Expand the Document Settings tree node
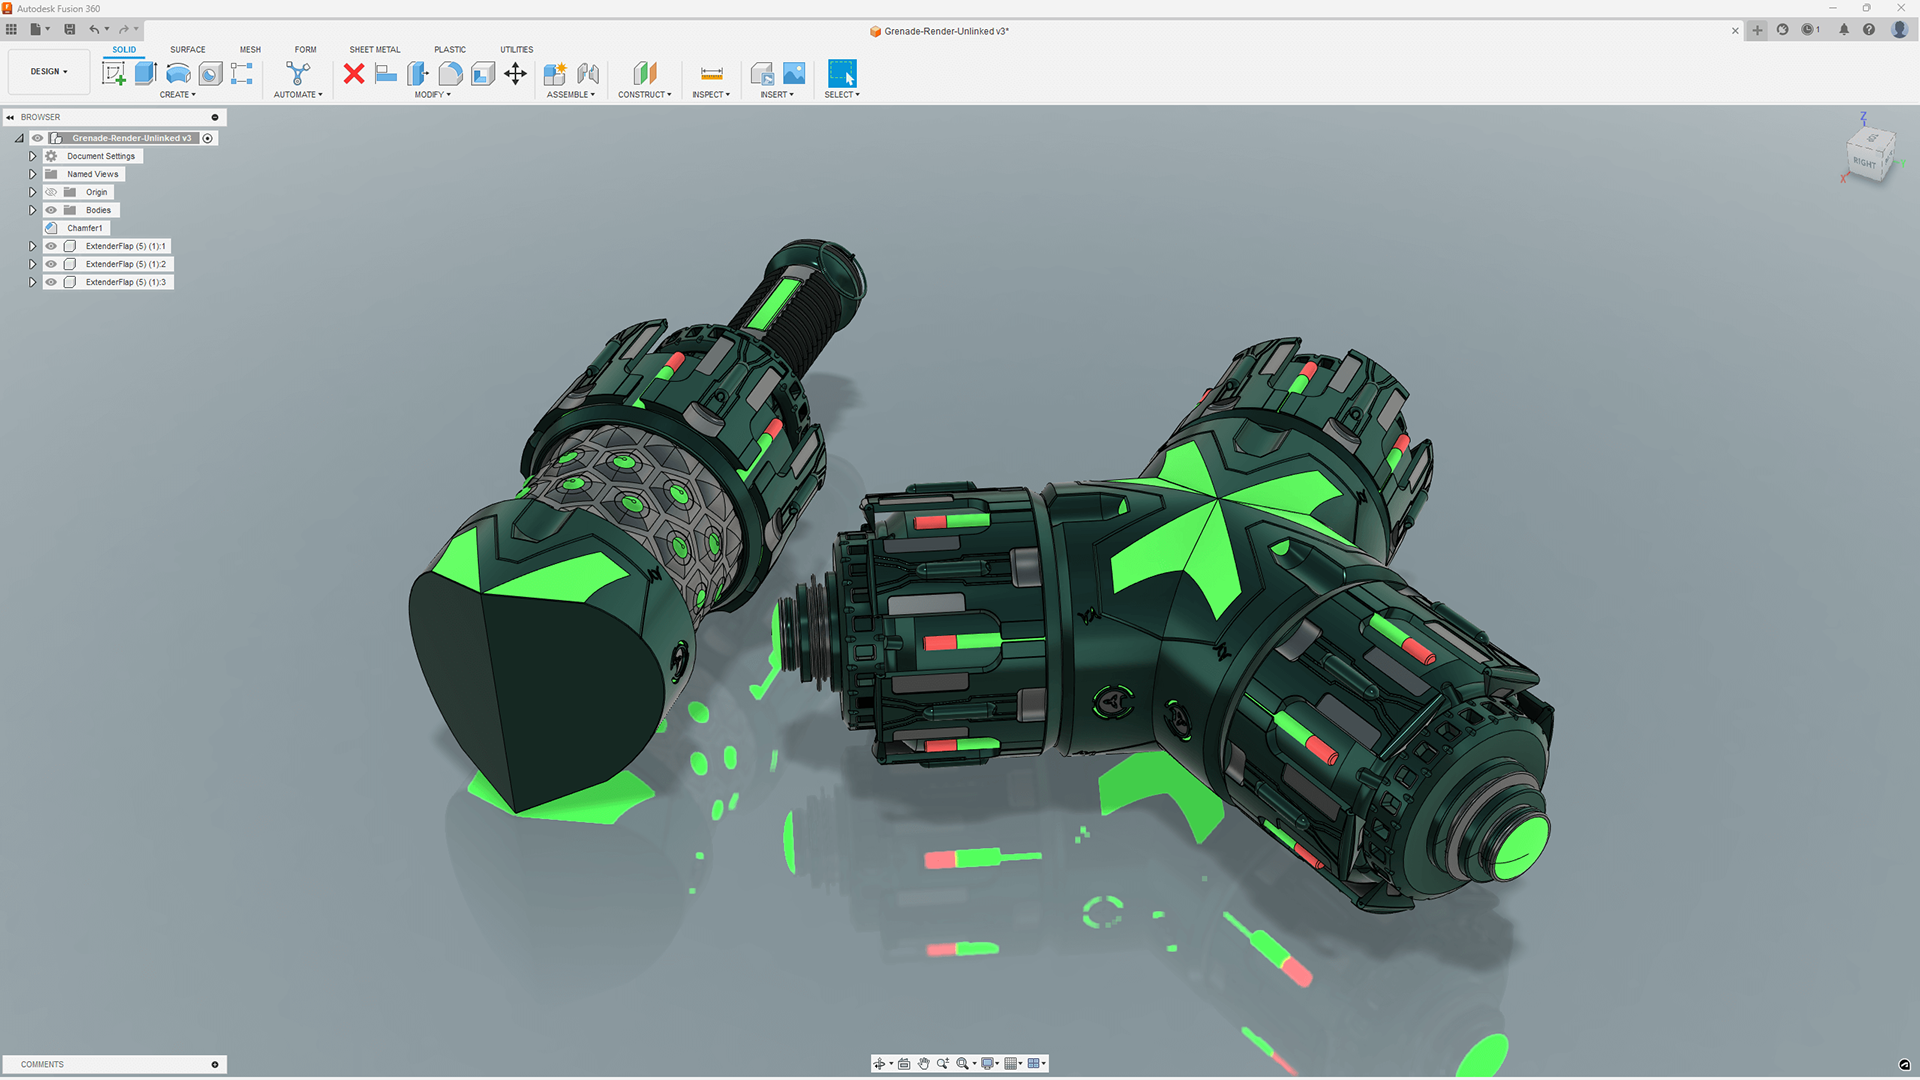 point(32,156)
